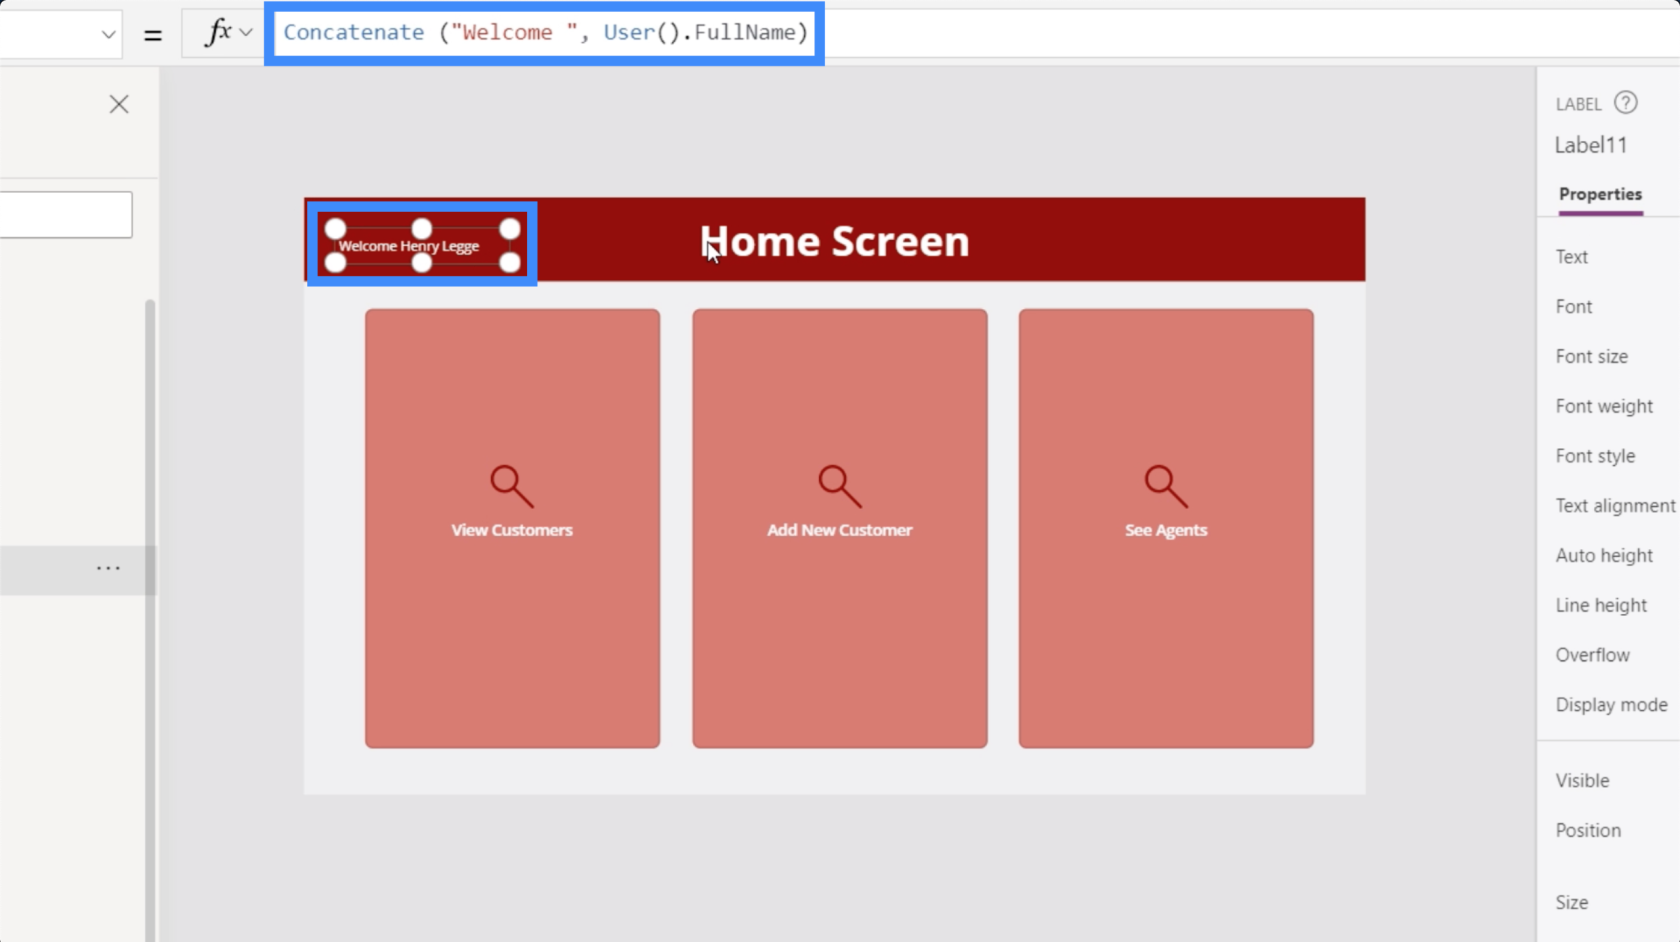Open the label help question-mark icon
The height and width of the screenshot is (942, 1680).
click(x=1626, y=103)
